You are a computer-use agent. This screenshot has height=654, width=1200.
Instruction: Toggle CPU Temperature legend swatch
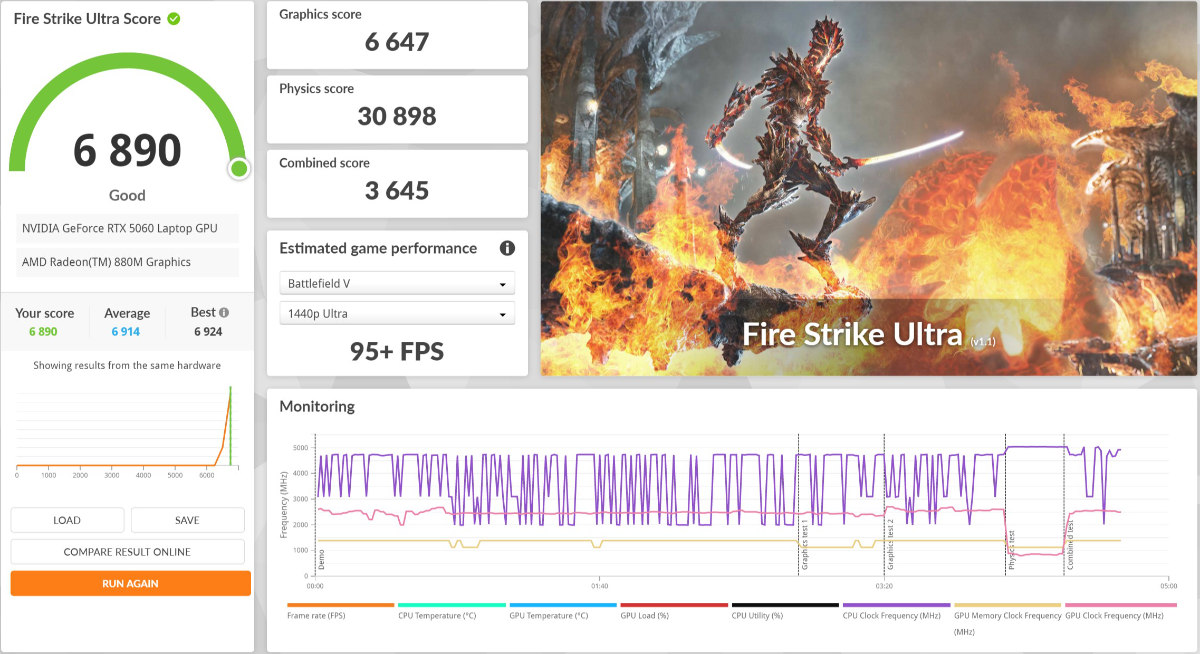tap(452, 605)
